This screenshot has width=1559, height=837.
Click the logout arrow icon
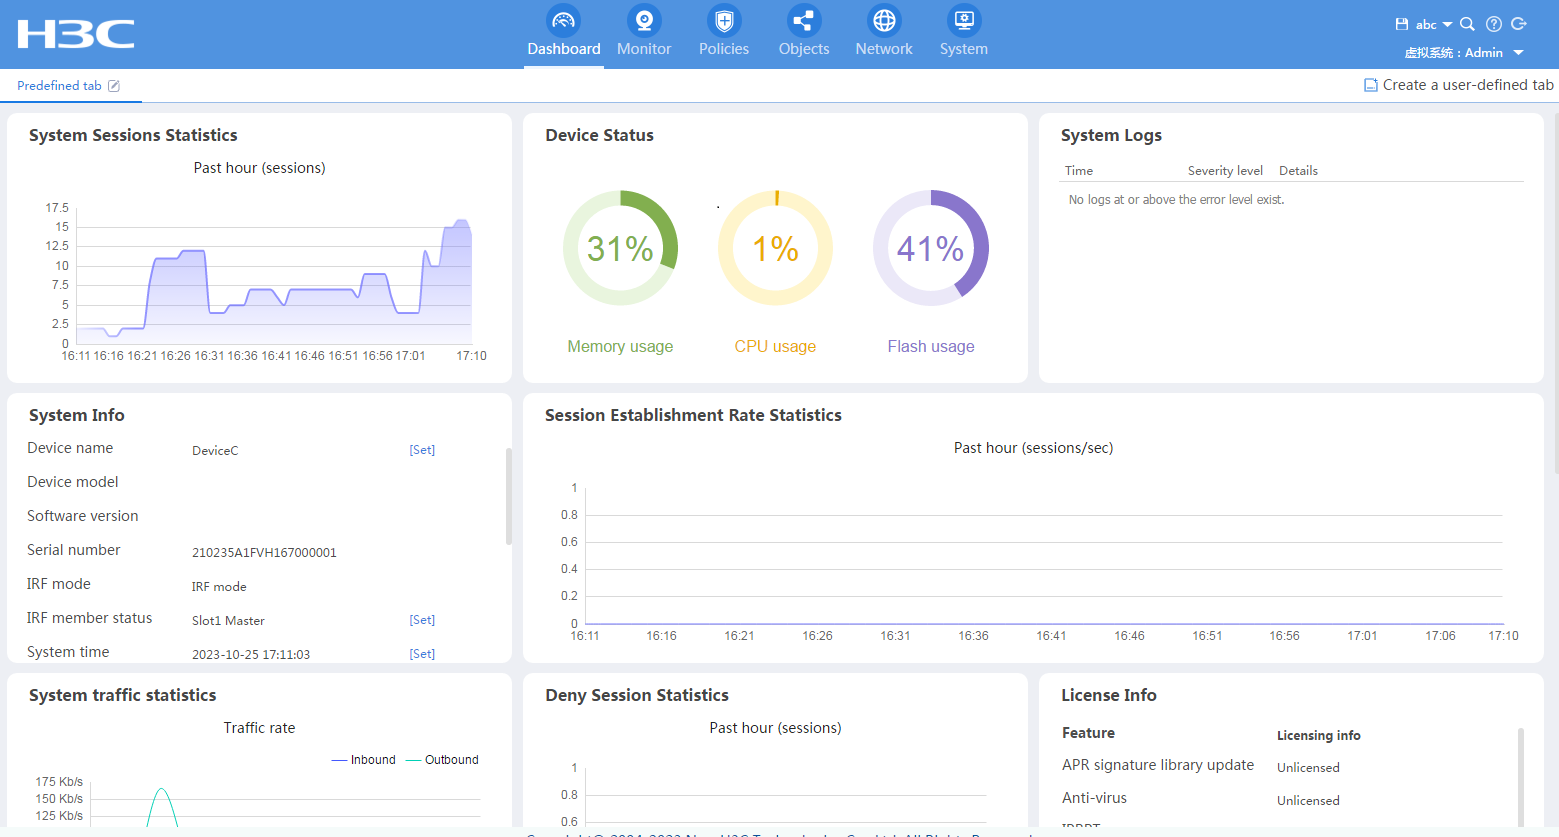[x=1519, y=24]
